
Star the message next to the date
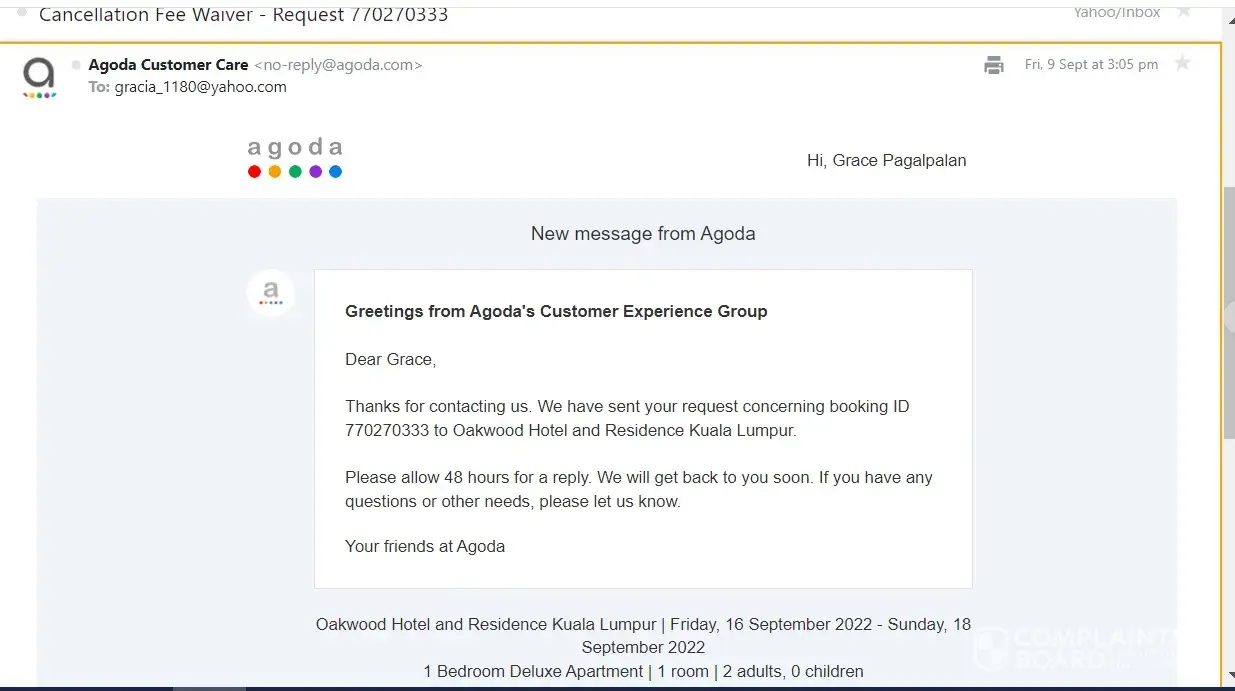1182,64
